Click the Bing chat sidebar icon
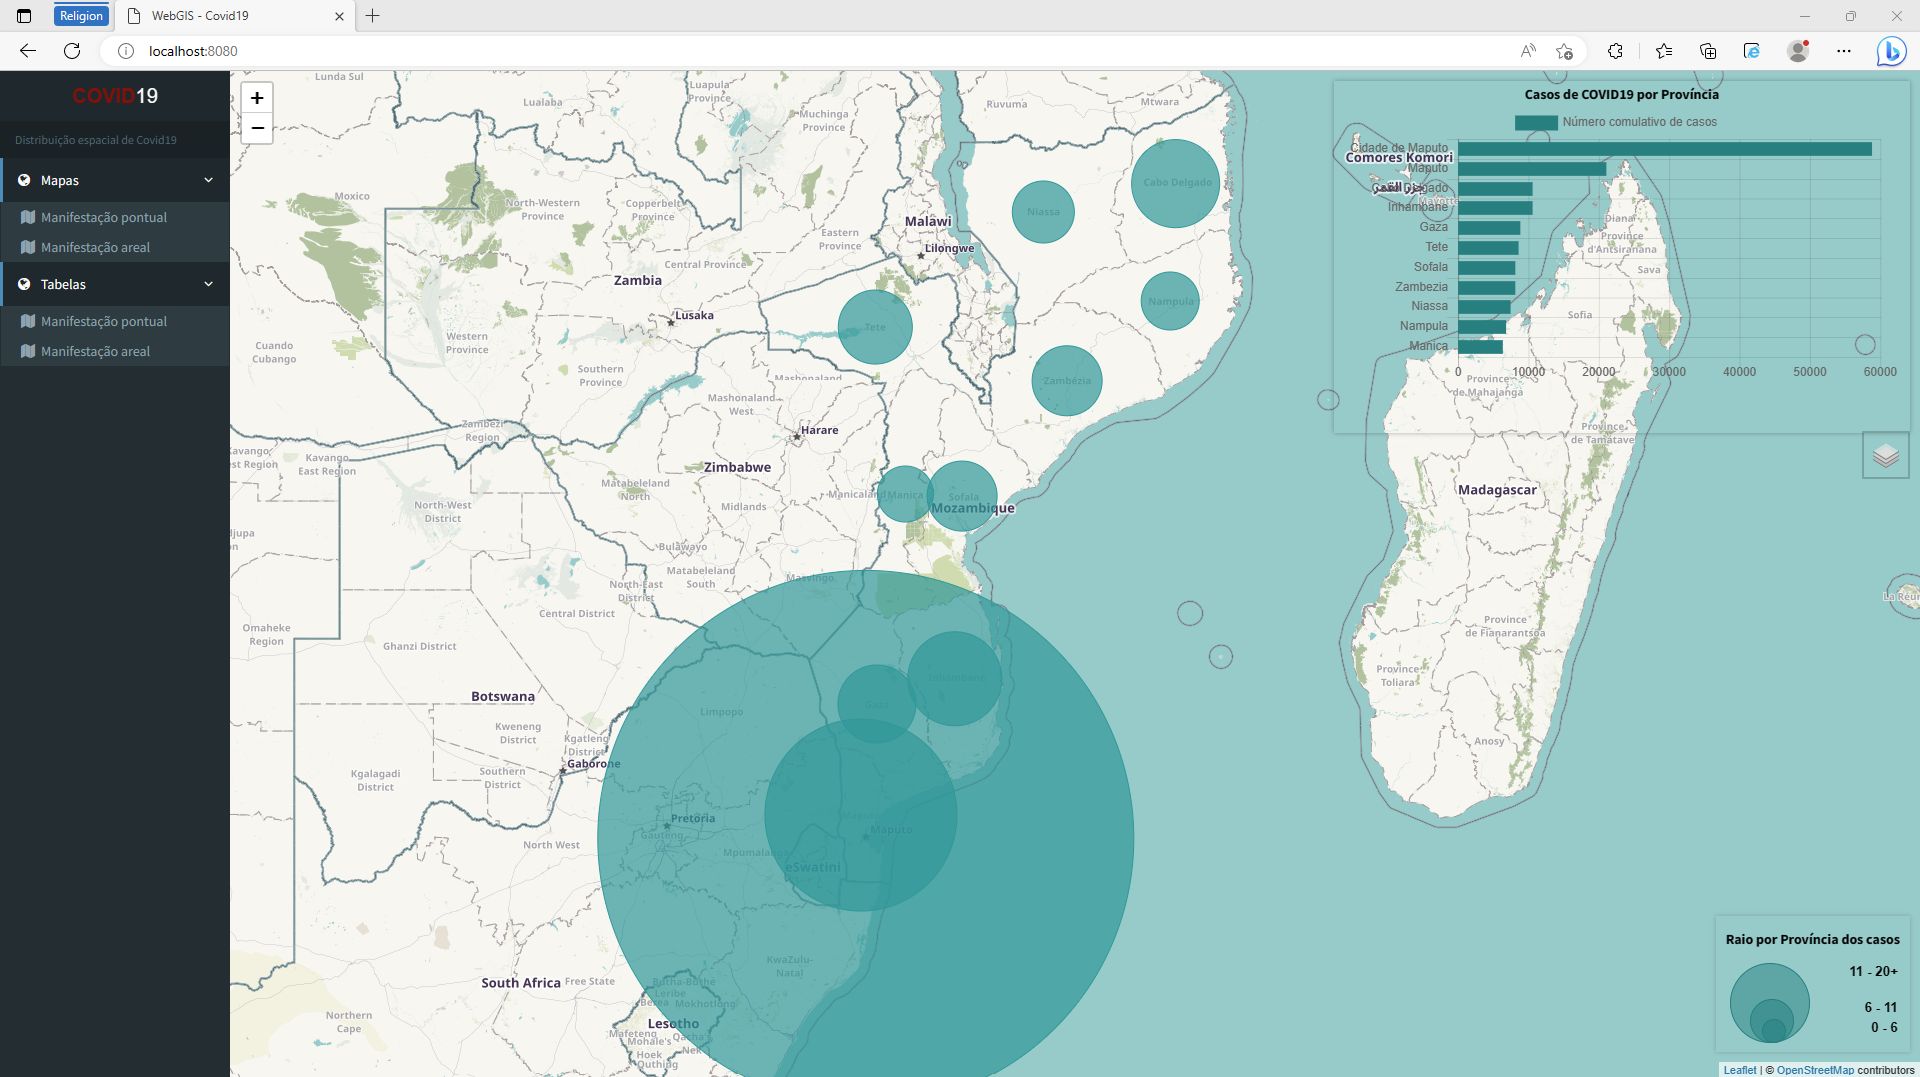The image size is (1920, 1077). click(1890, 51)
